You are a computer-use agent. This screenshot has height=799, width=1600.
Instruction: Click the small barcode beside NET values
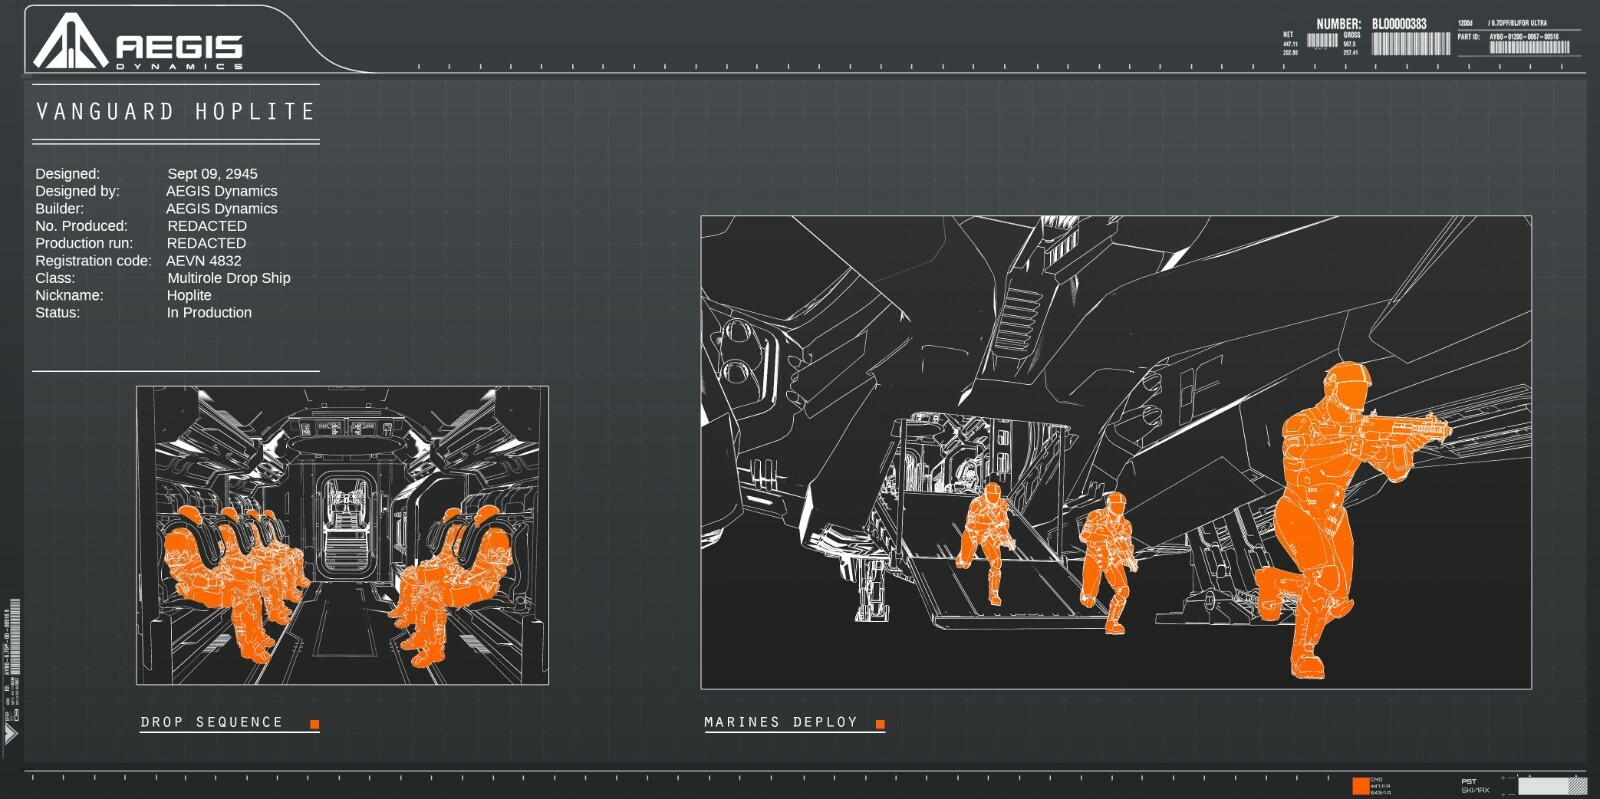[x=1322, y=40]
